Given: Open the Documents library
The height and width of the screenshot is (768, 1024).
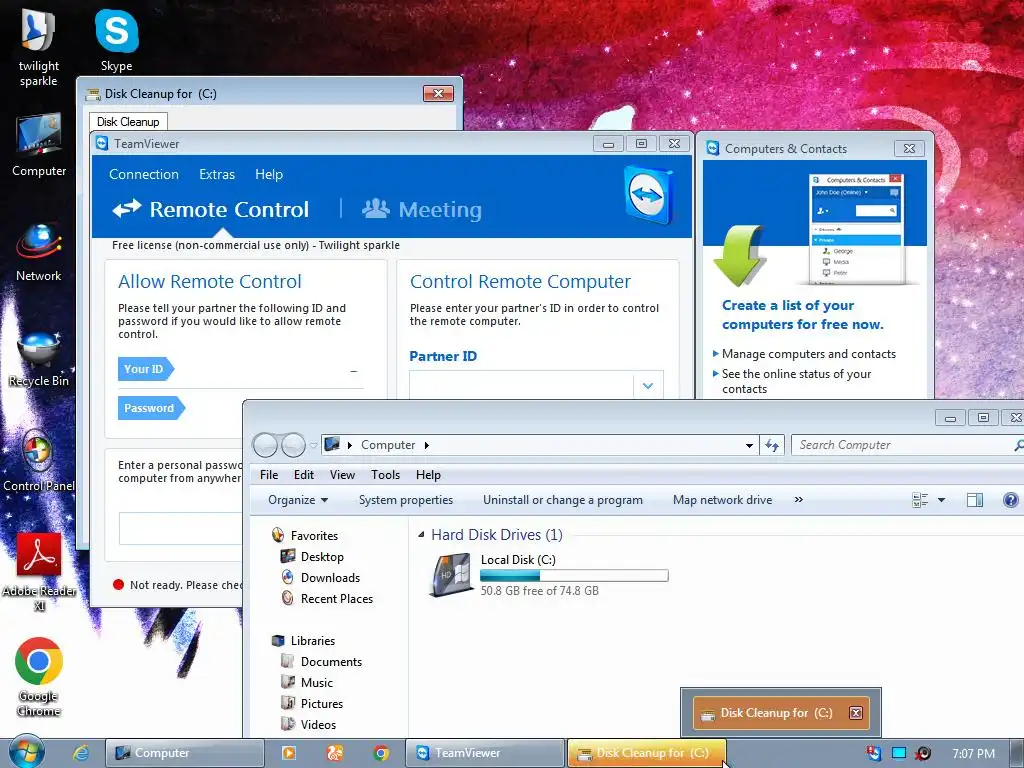Looking at the screenshot, I should tap(321, 662).
